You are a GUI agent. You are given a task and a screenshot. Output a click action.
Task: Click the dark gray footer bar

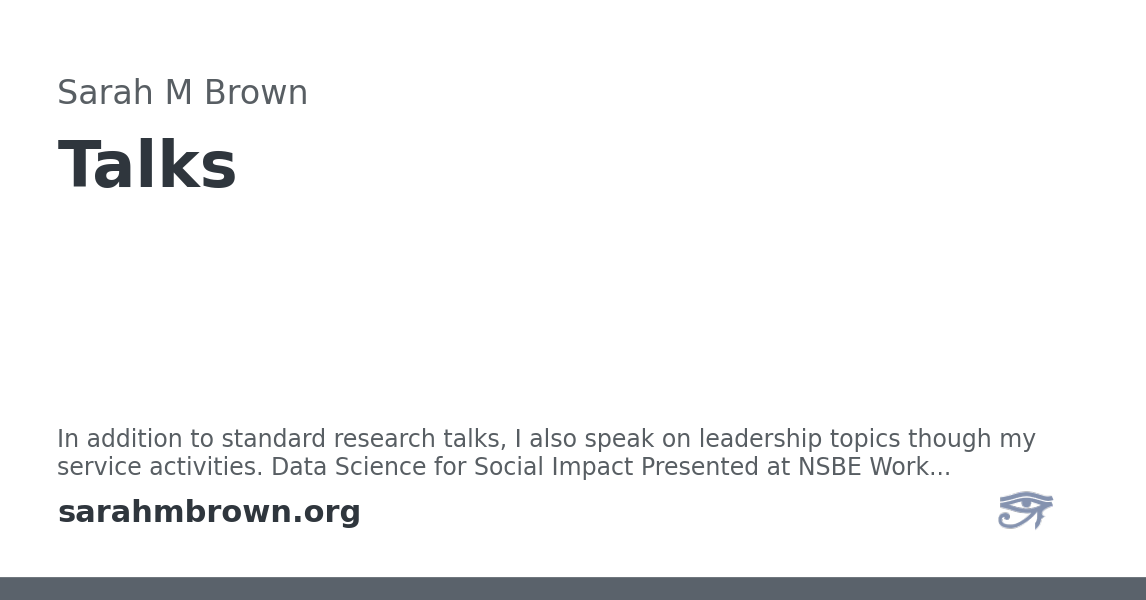tap(573, 588)
